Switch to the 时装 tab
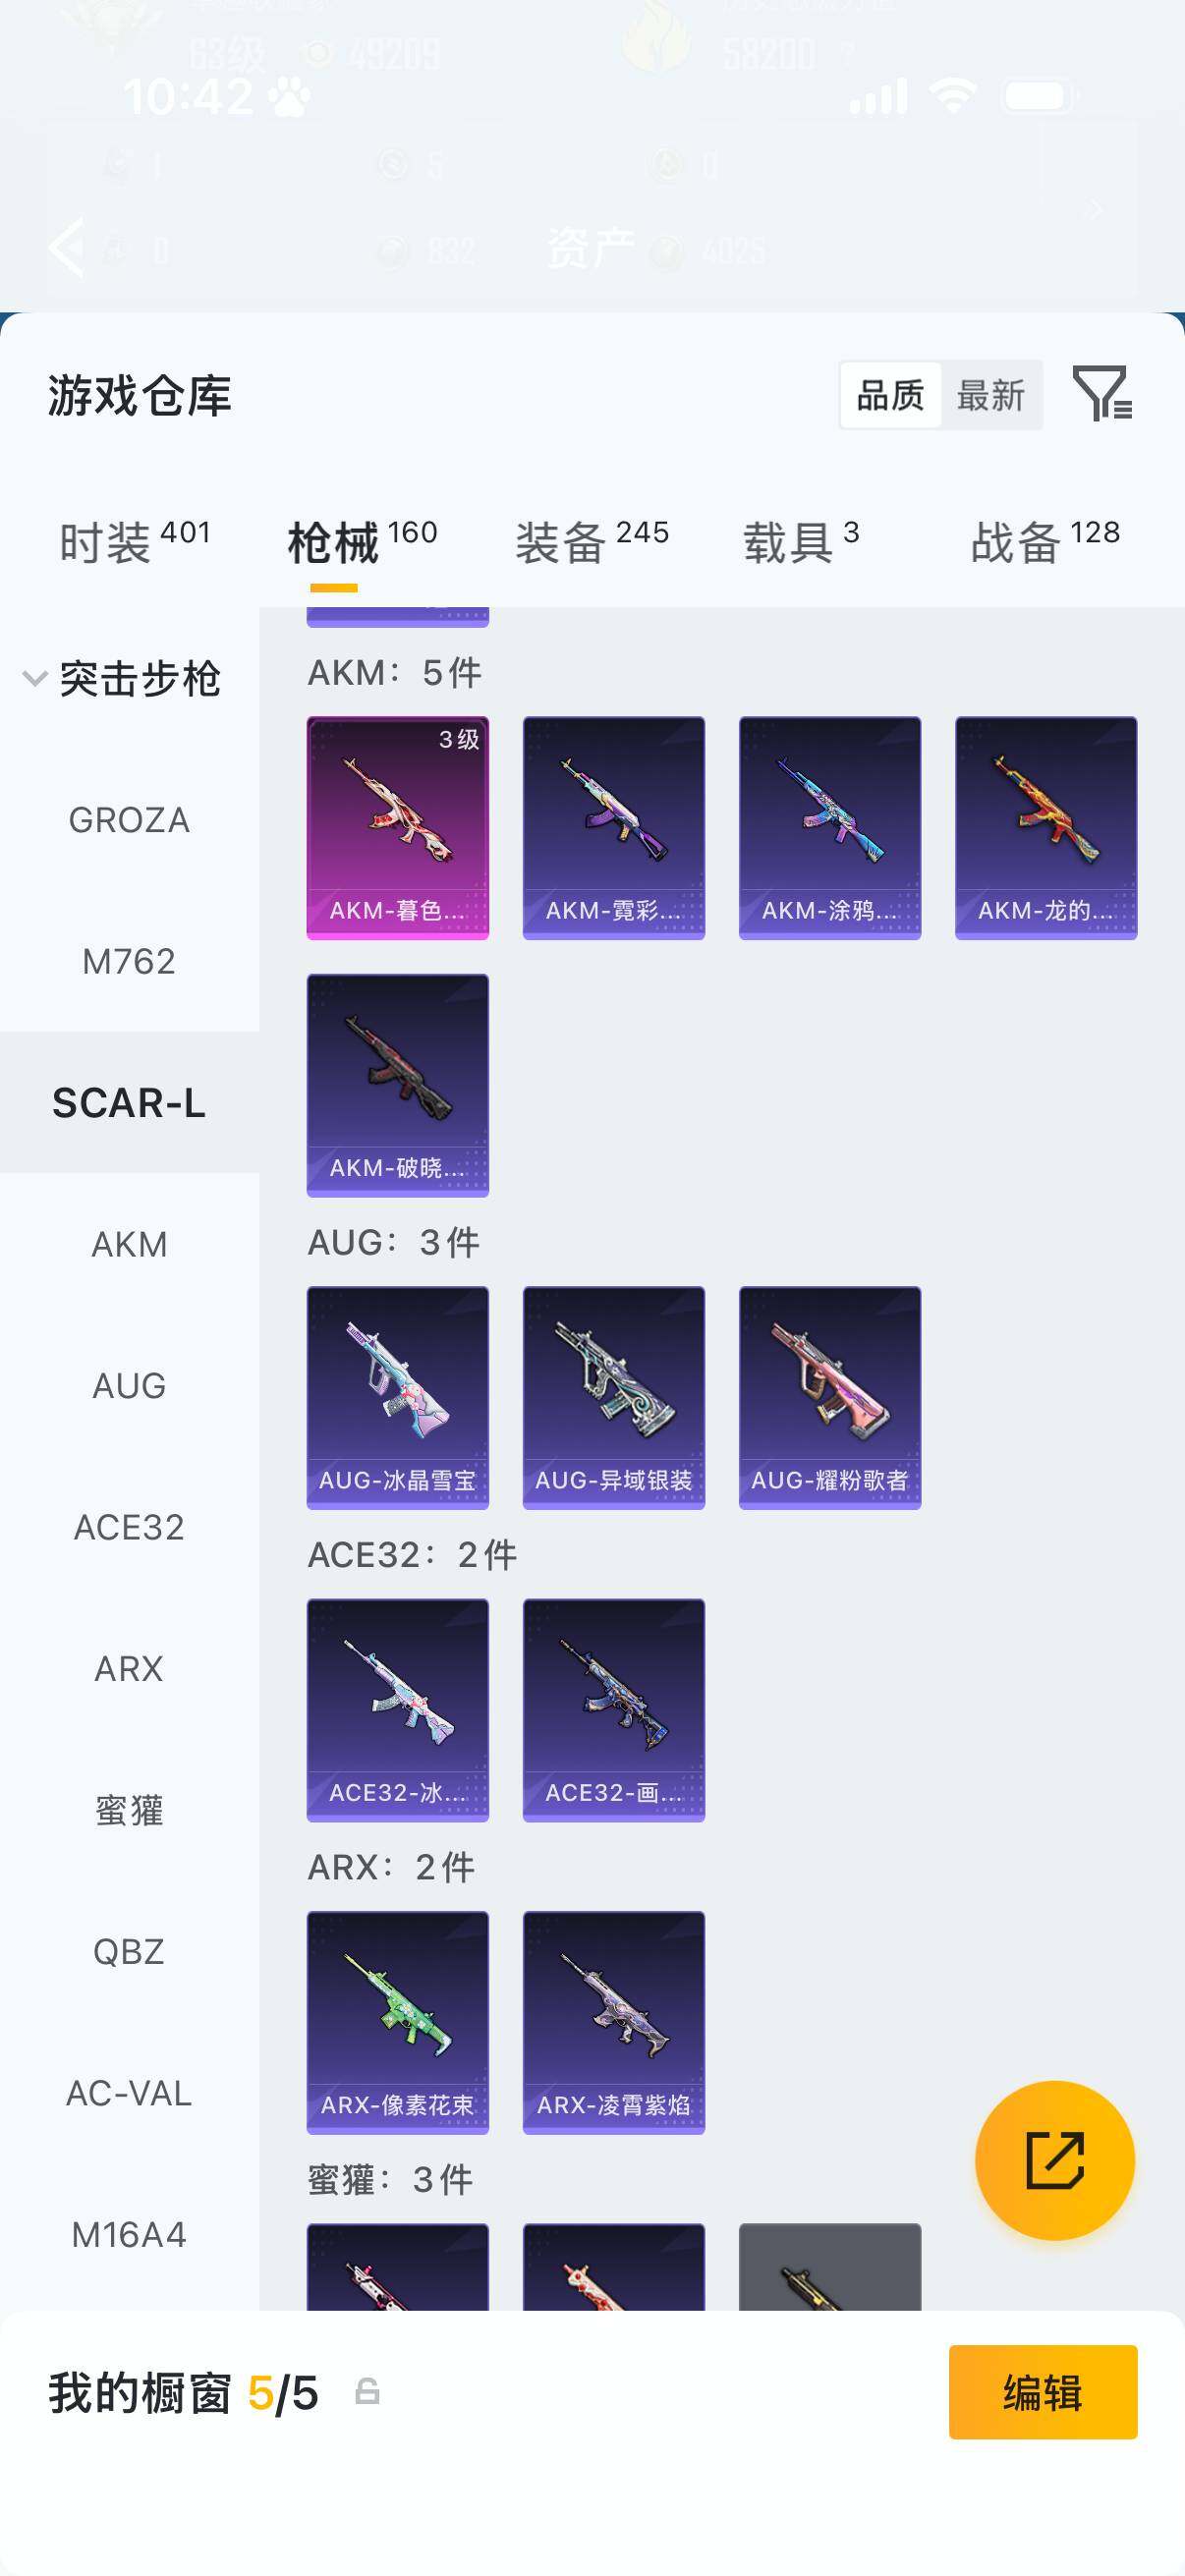 (x=135, y=542)
